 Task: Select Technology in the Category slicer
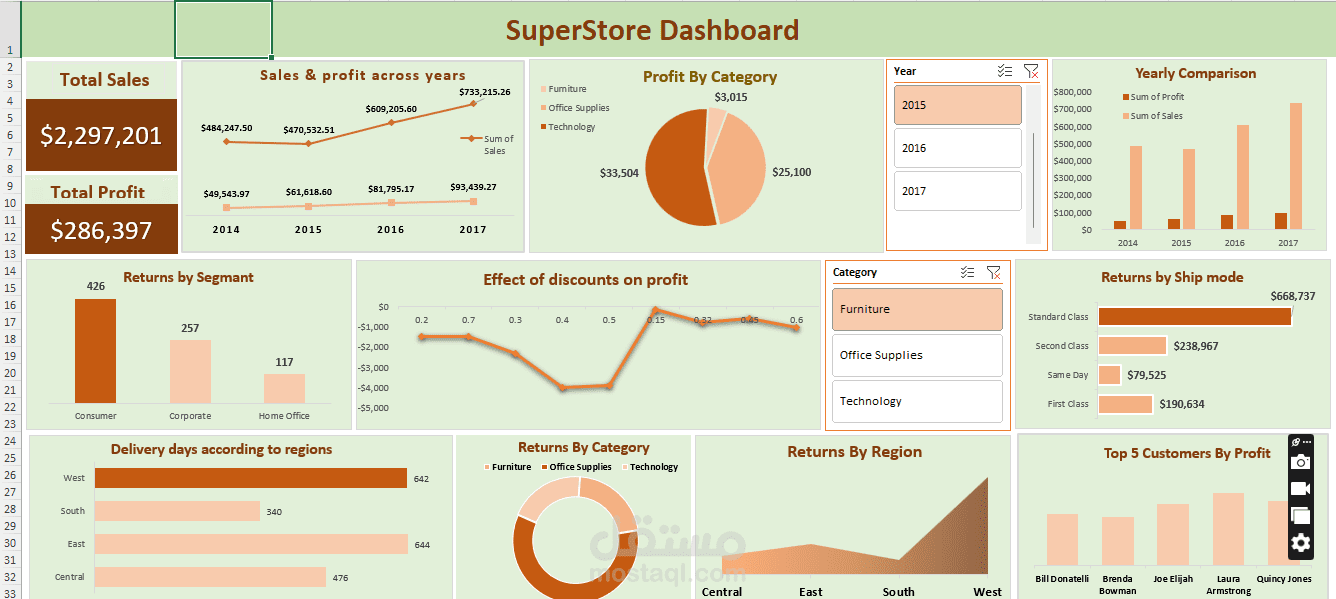(x=917, y=401)
